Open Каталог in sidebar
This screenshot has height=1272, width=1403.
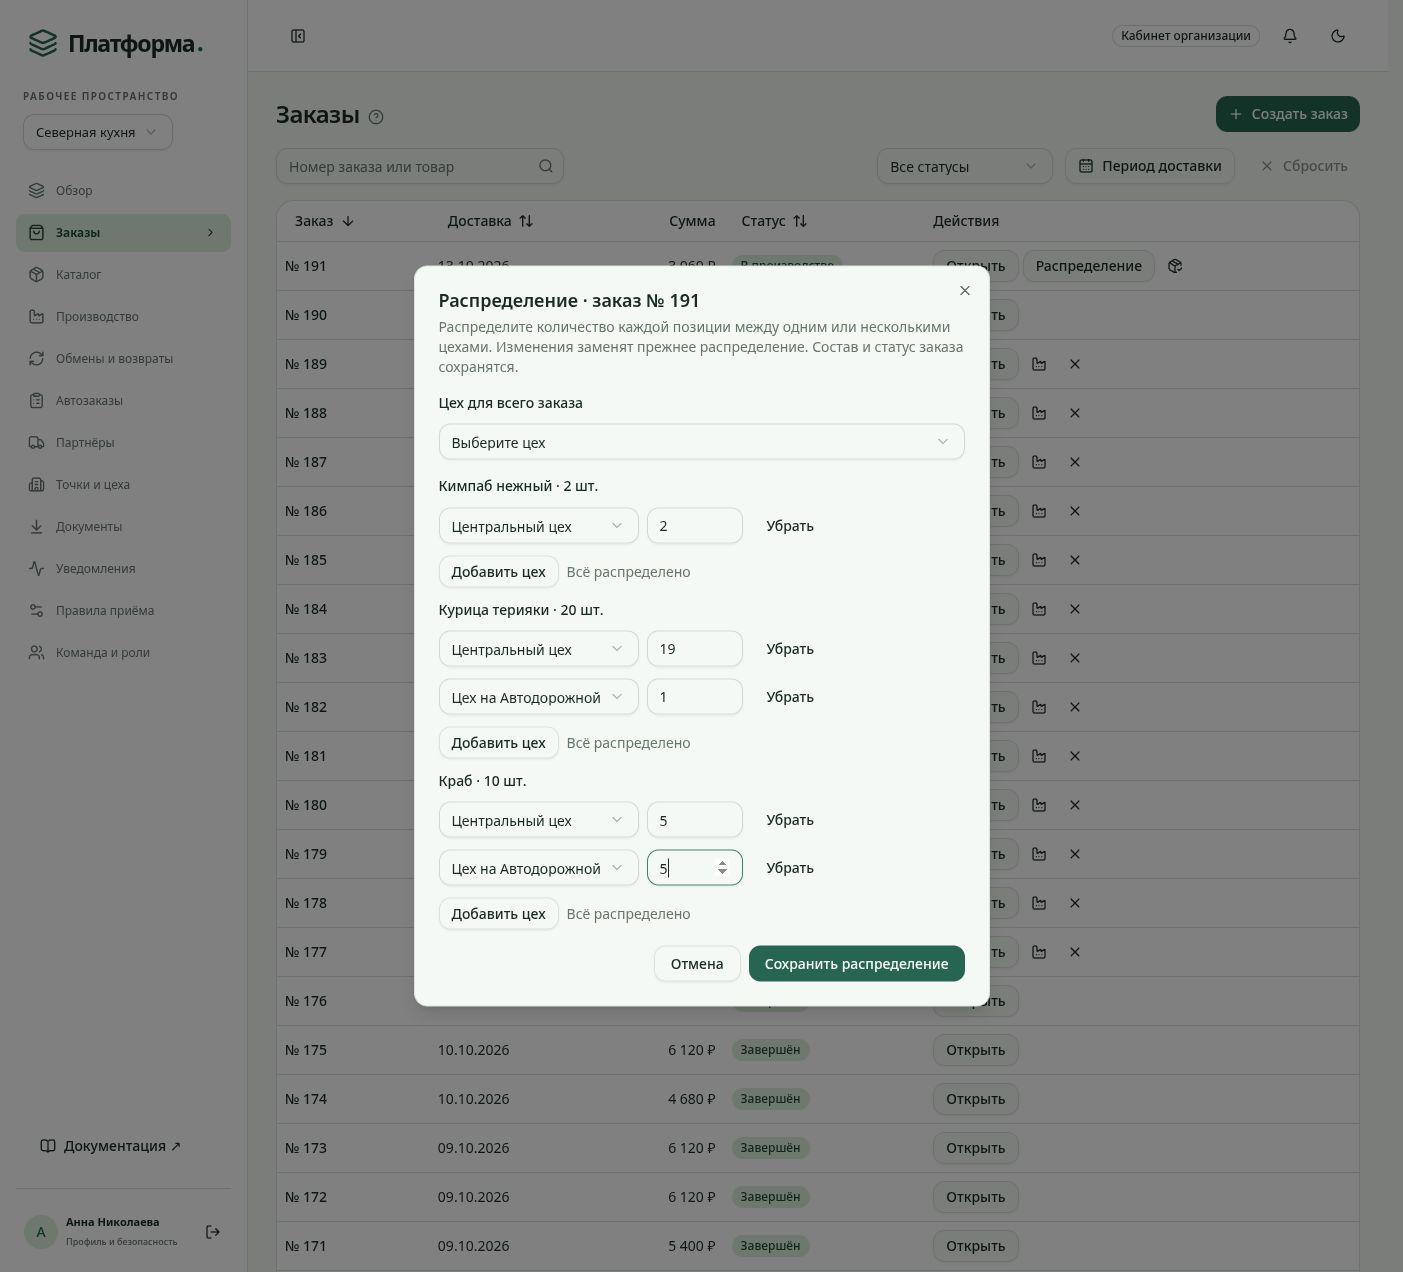tap(123, 274)
